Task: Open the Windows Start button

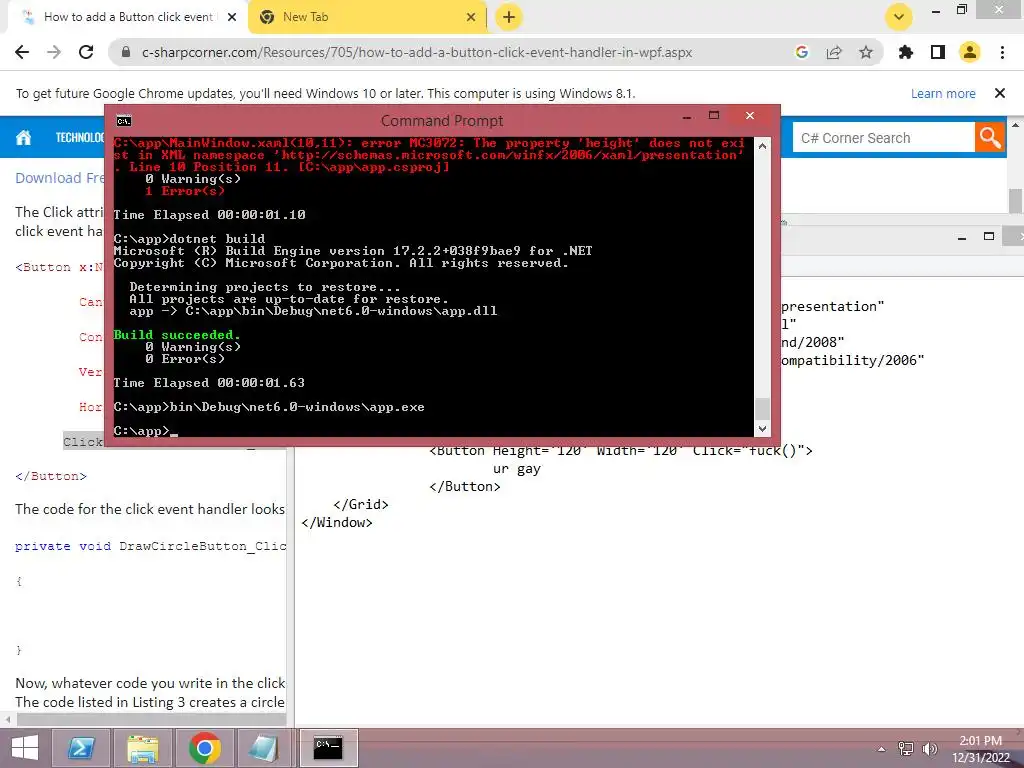Action: [25, 748]
